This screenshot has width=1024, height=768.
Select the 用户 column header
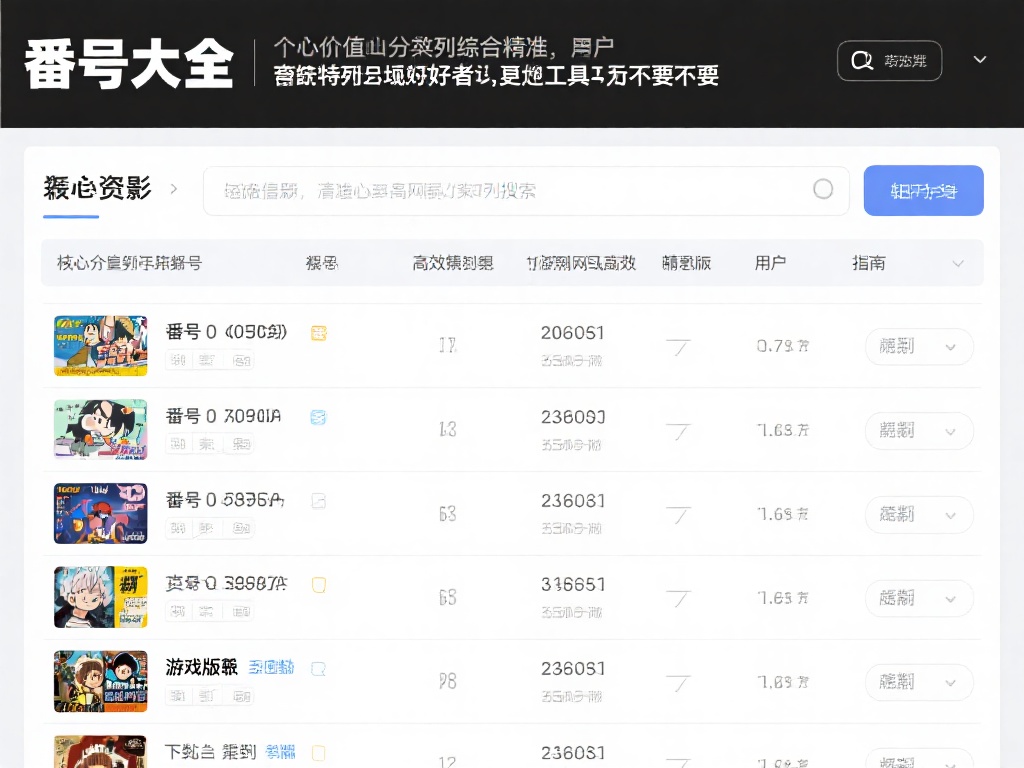pyautogui.click(x=770, y=263)
